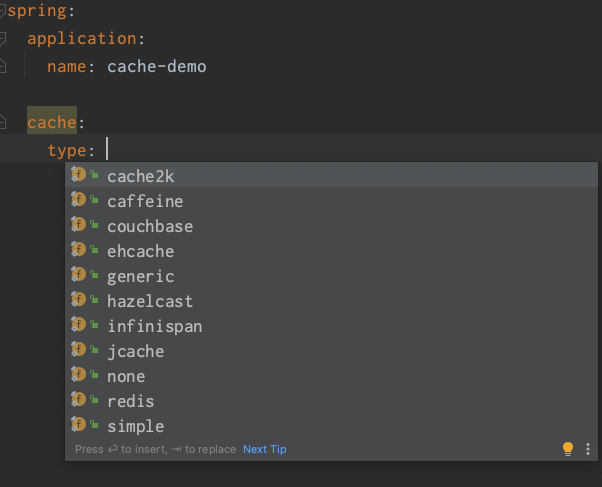Image resolution: width=602 pixels, height=487 pixels.
Task: Click the green lock icon next to cache2k
Action: tap(94, 175)
